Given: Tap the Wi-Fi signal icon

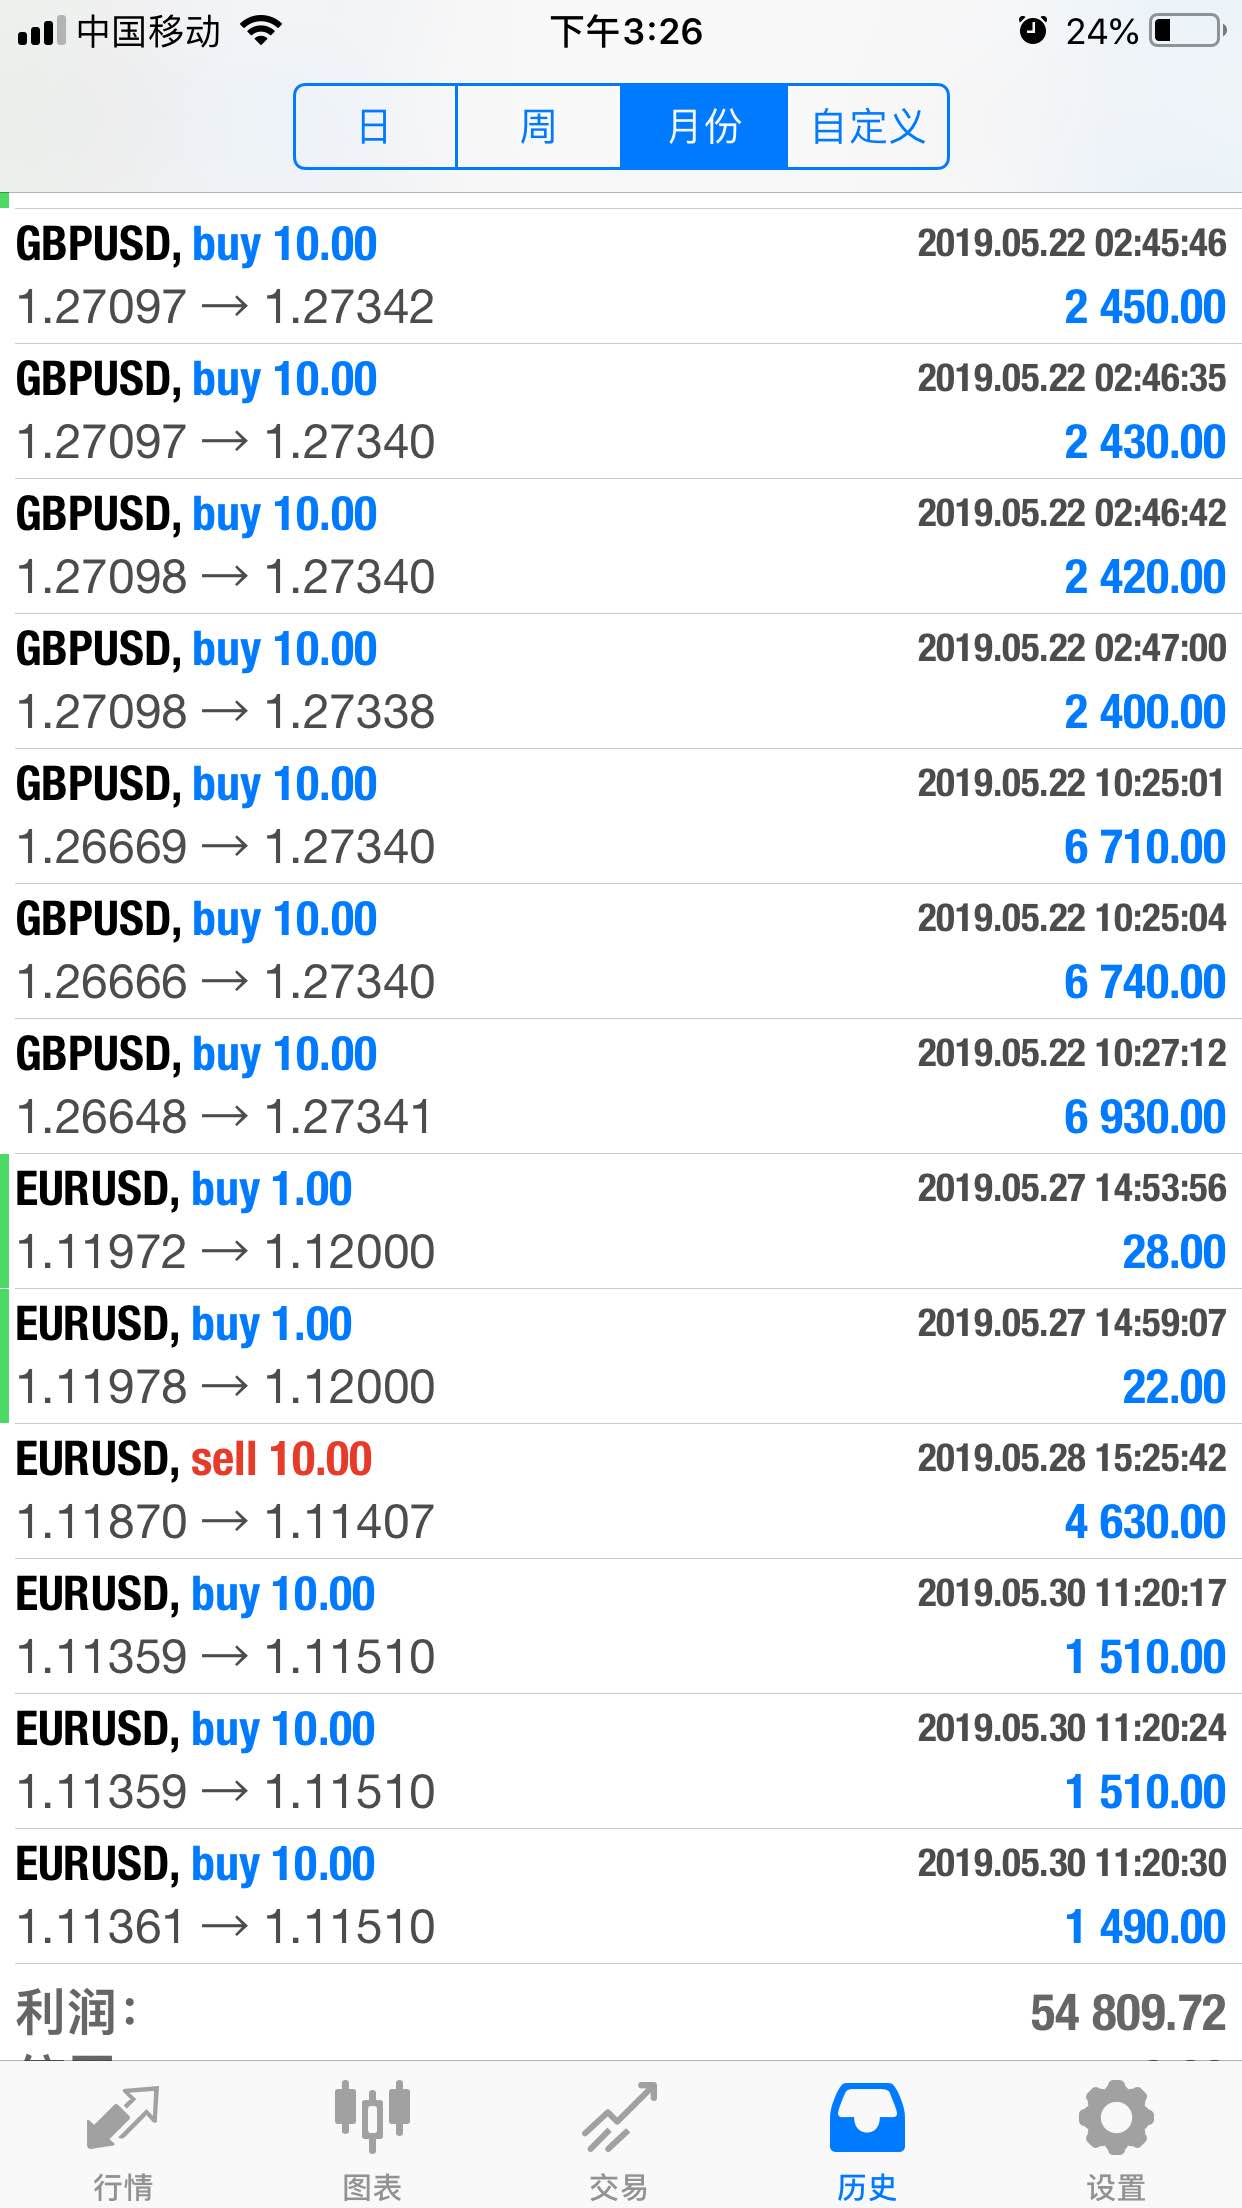Looking at the screenshot, I should pos(262,31).
